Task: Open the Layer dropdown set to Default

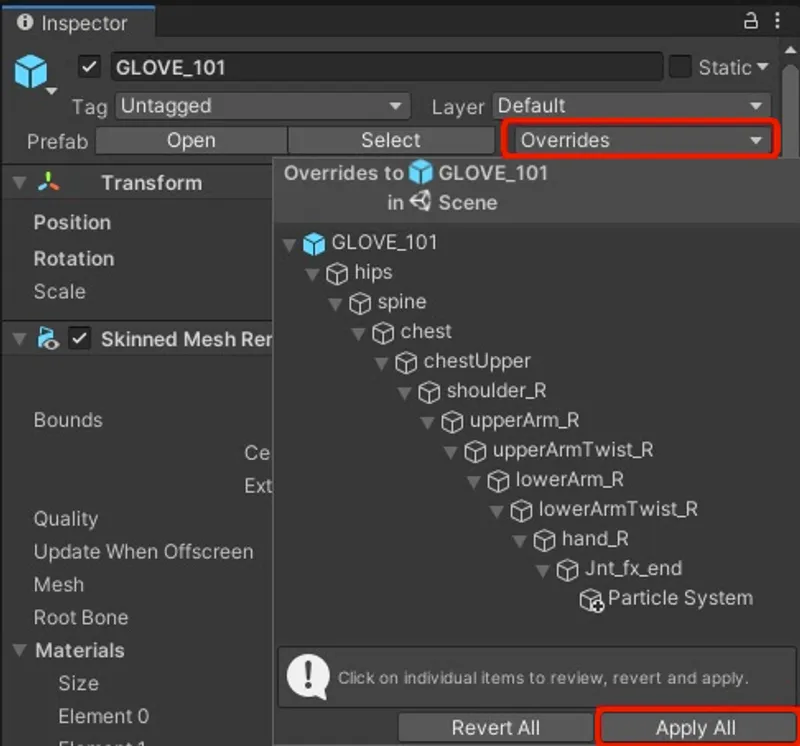Action: (x=627, y=105)
